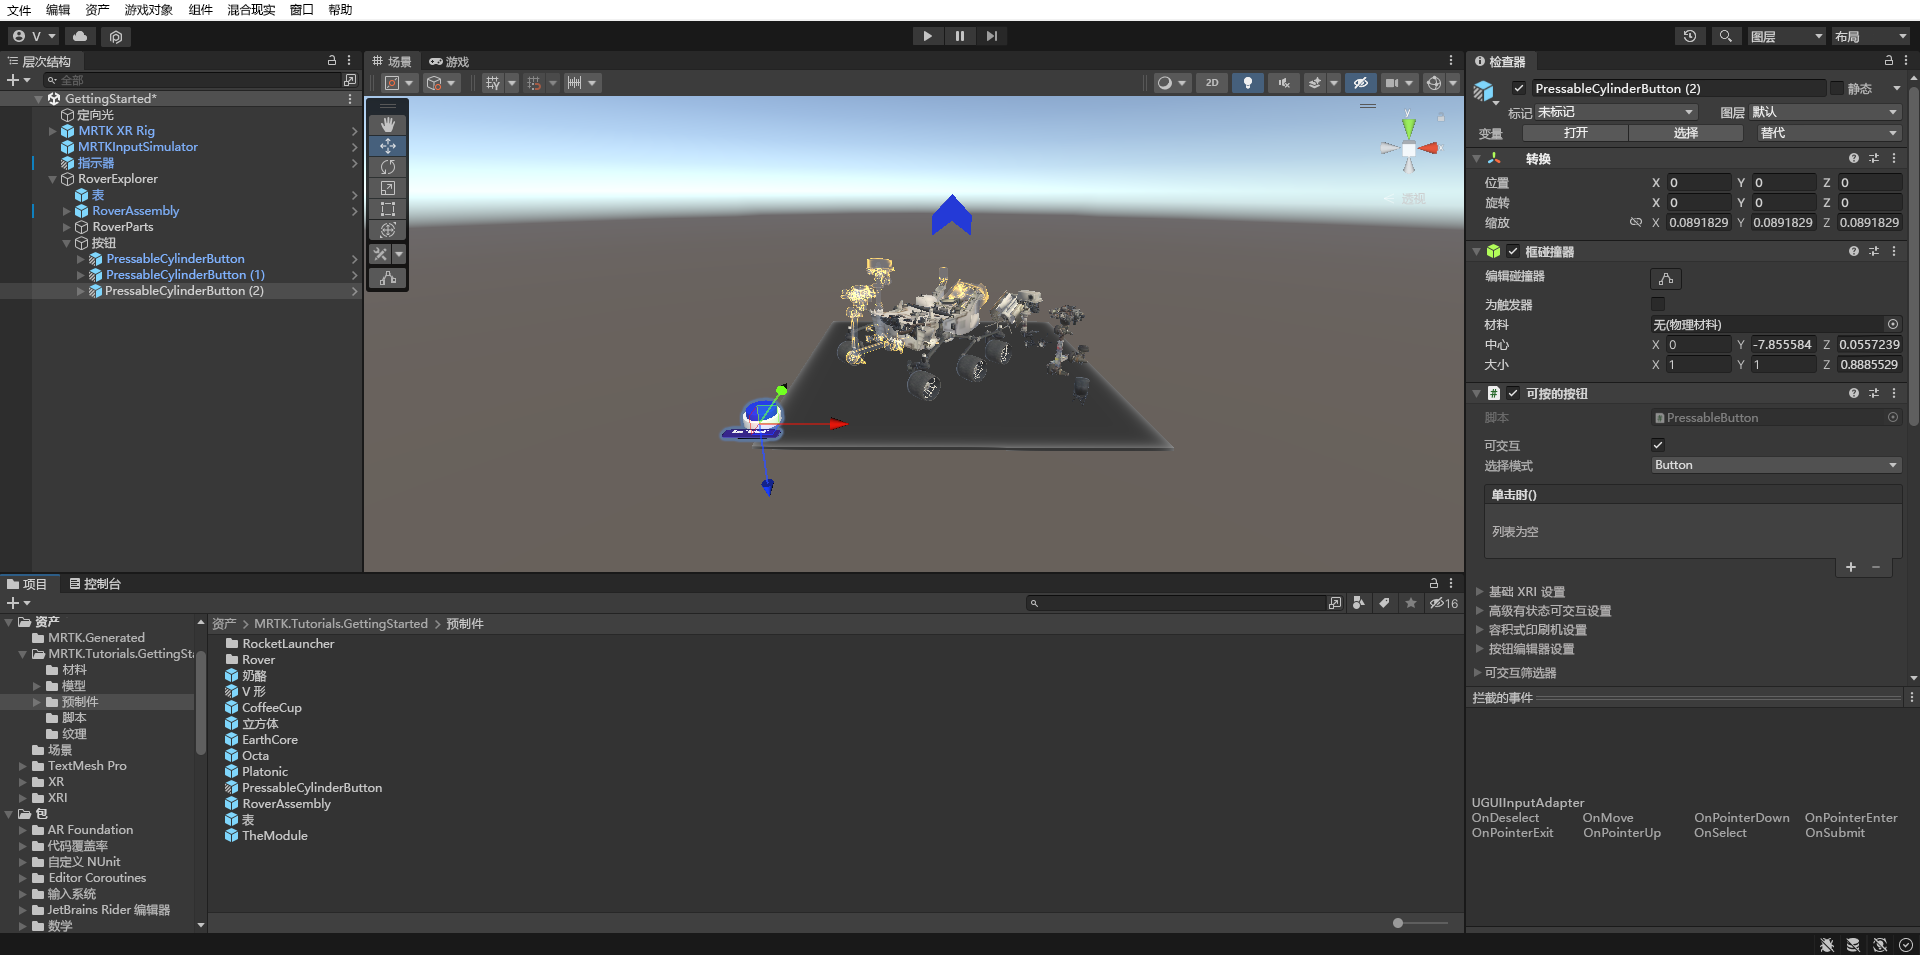Select the Rect transform tool
The width and height of the screenshot is (1920, 955).
point(387,209)
